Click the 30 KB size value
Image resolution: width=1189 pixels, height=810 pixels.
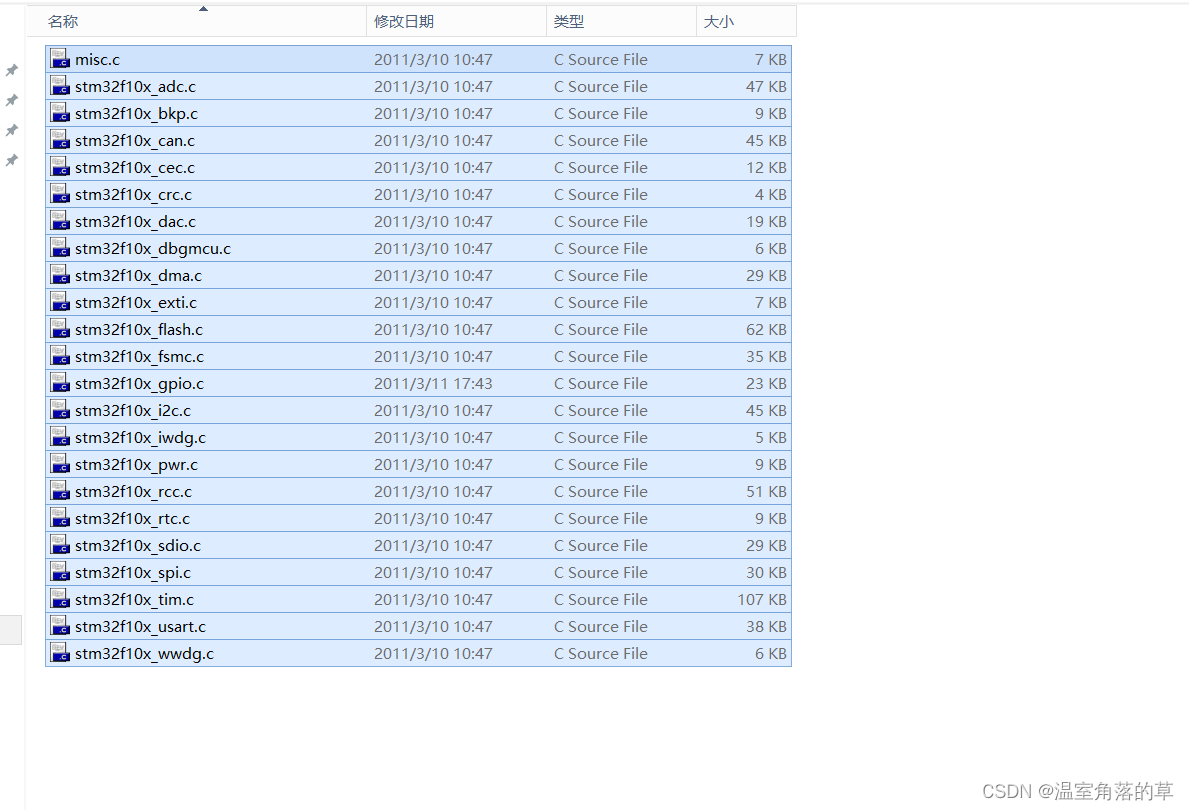tap(766, 573)
